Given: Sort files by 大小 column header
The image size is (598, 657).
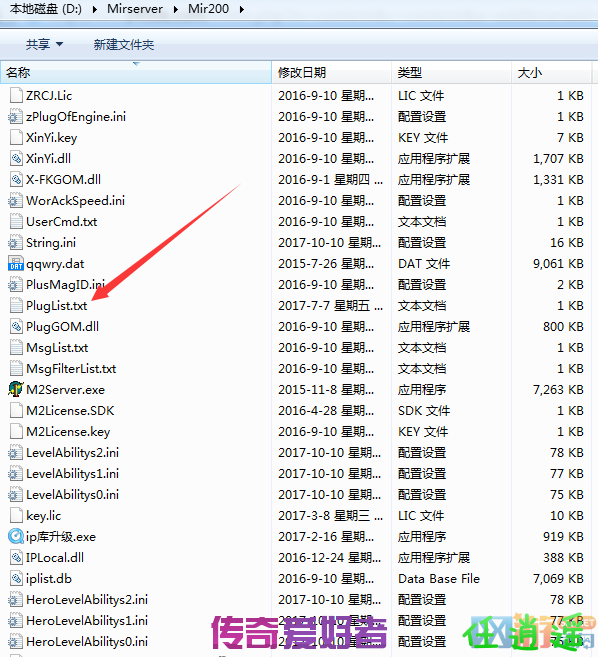Looking at the screenshot, I should coord(551,72).
